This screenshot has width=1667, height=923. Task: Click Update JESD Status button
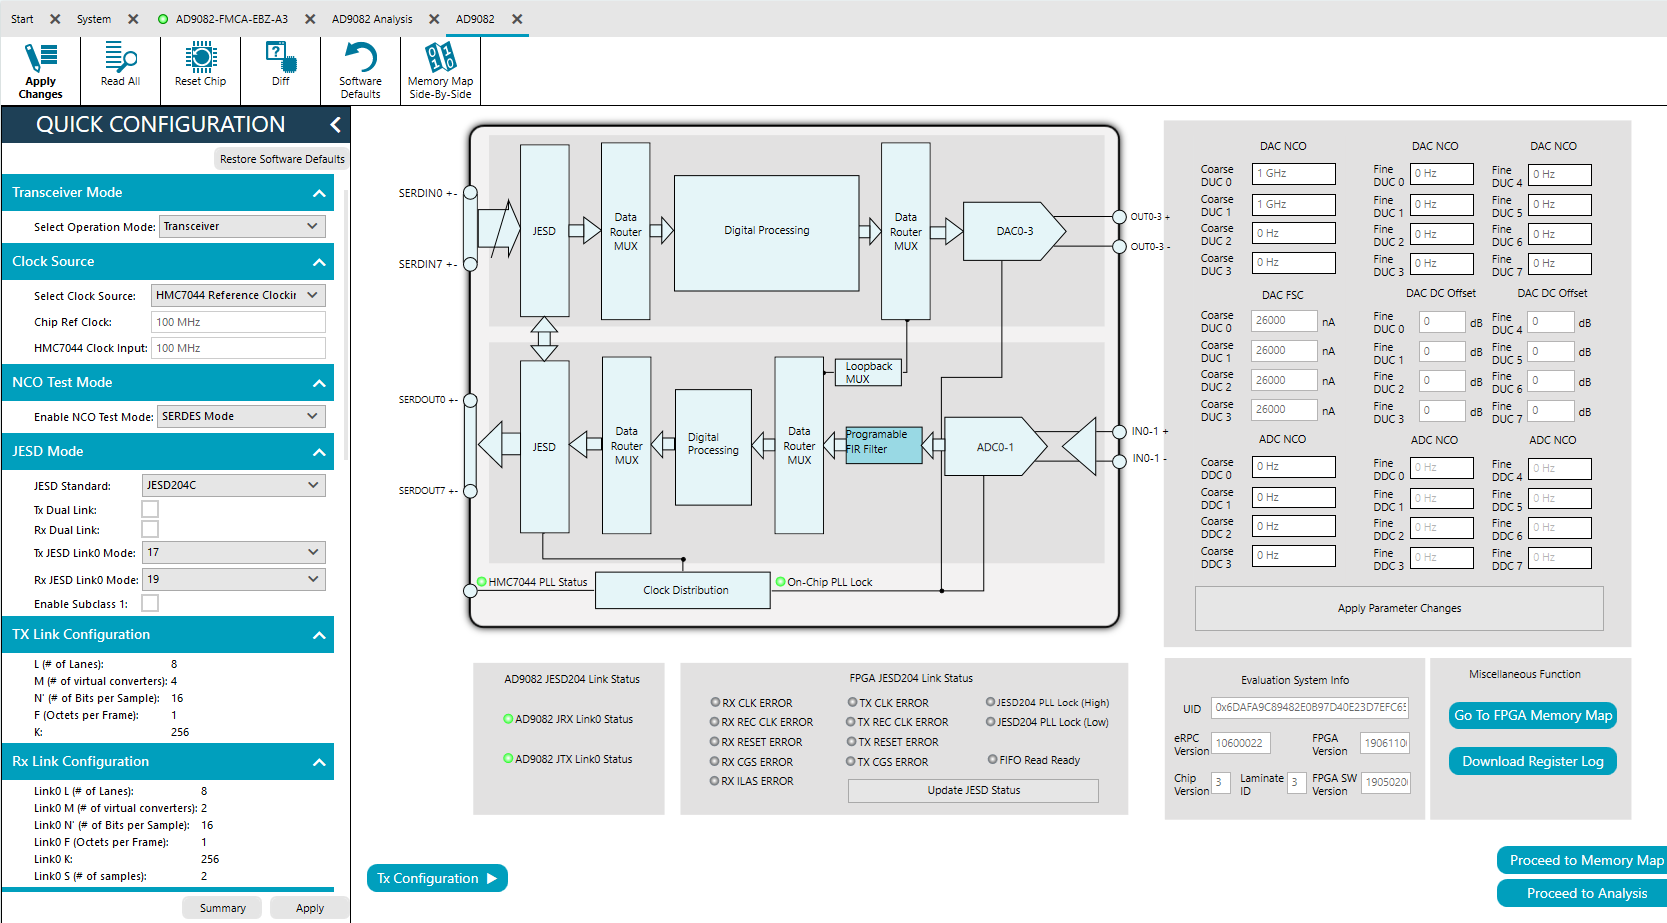coord(973,790)
